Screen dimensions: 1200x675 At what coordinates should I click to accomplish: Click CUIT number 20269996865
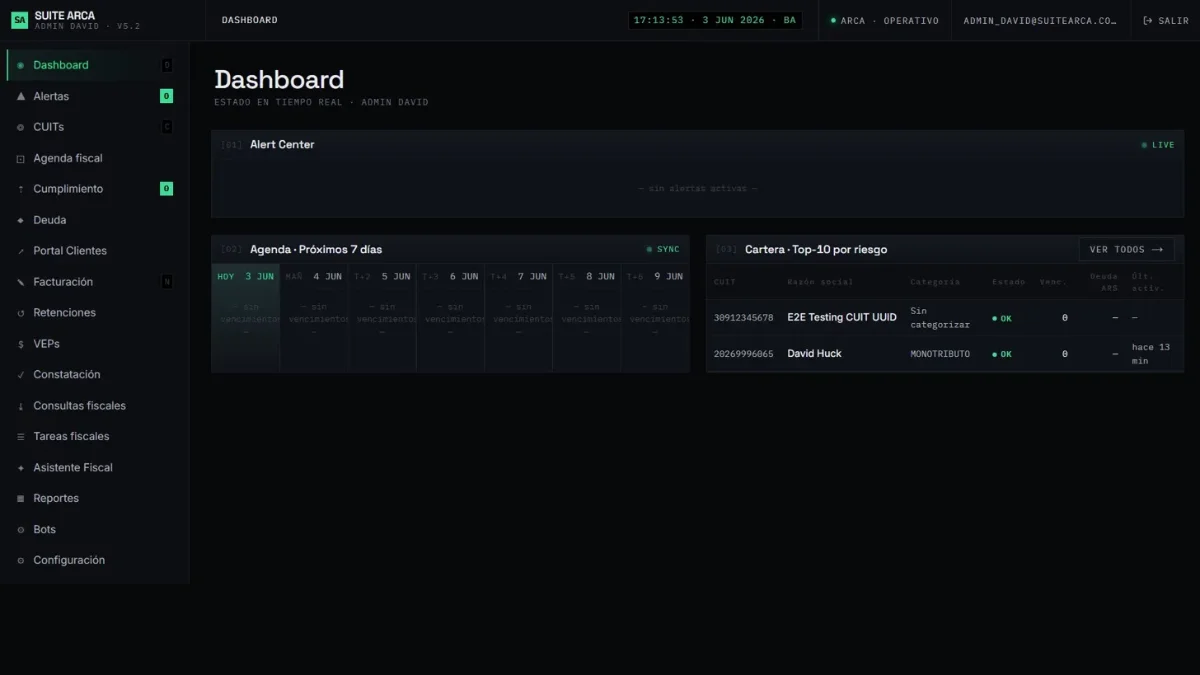coord(743,354)
